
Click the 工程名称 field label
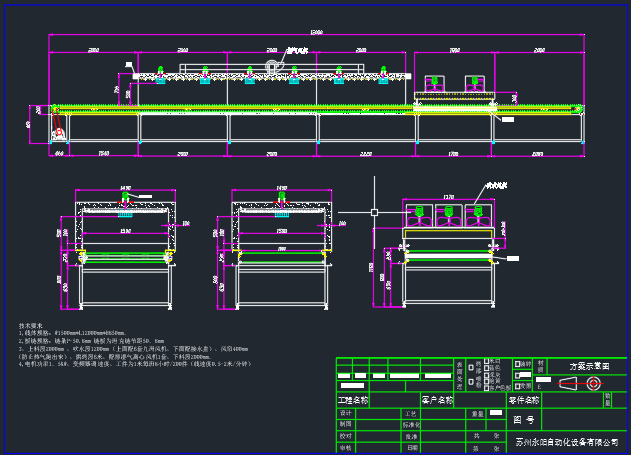(352, 399)
